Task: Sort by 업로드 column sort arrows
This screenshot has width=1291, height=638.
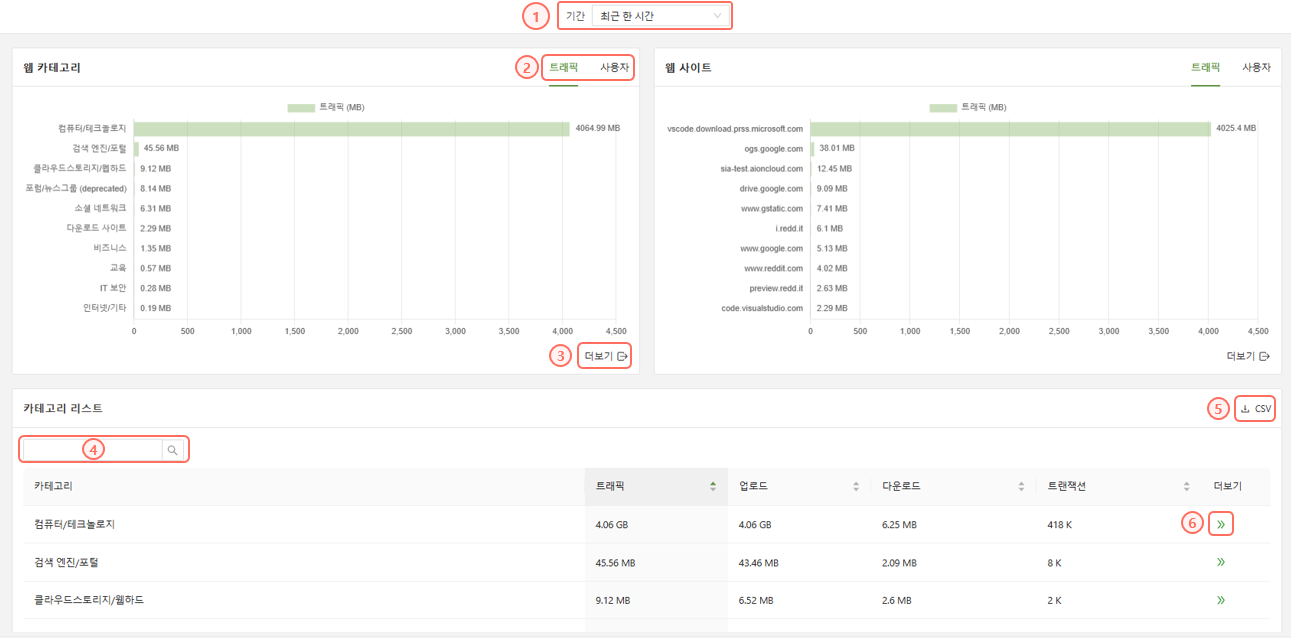Action: pyautogui.click(x=856, y=486)
